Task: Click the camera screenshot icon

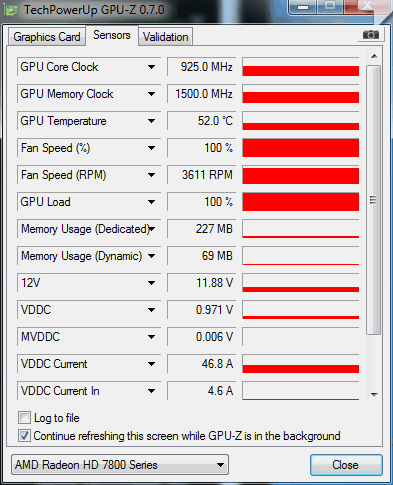Action: pos(371,35)
